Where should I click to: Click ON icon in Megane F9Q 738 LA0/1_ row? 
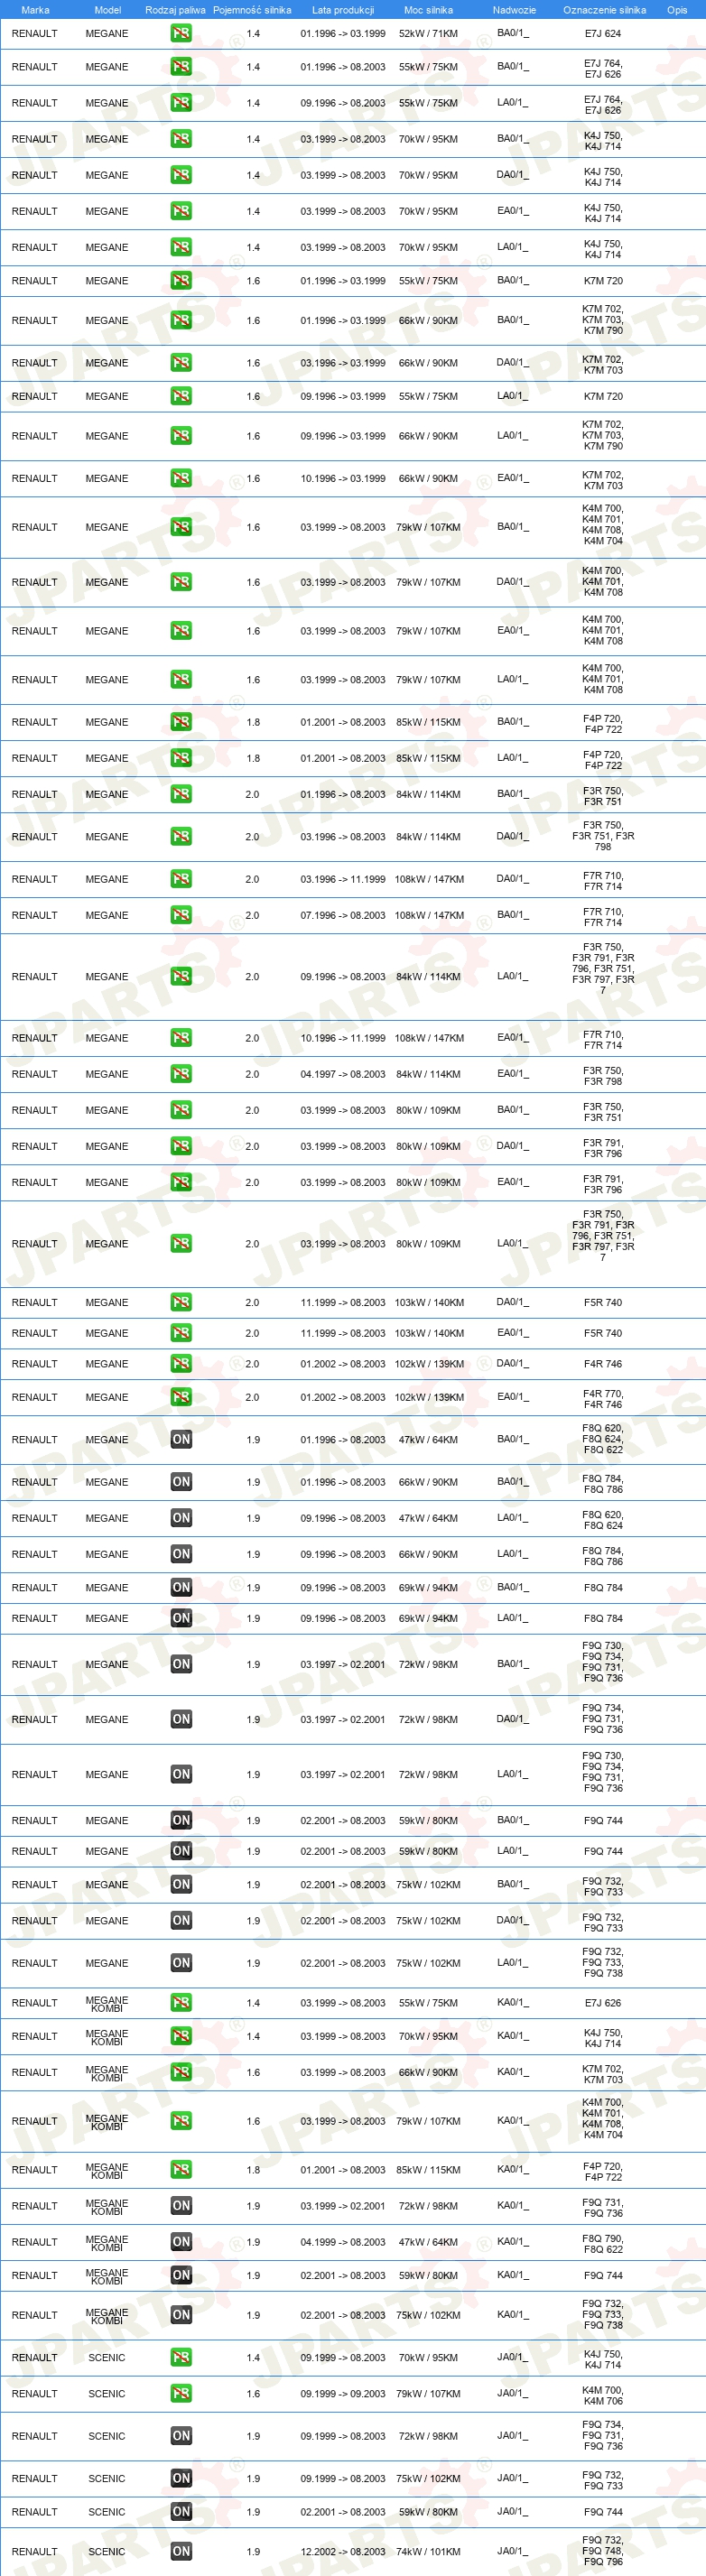tap(181, 1964)
